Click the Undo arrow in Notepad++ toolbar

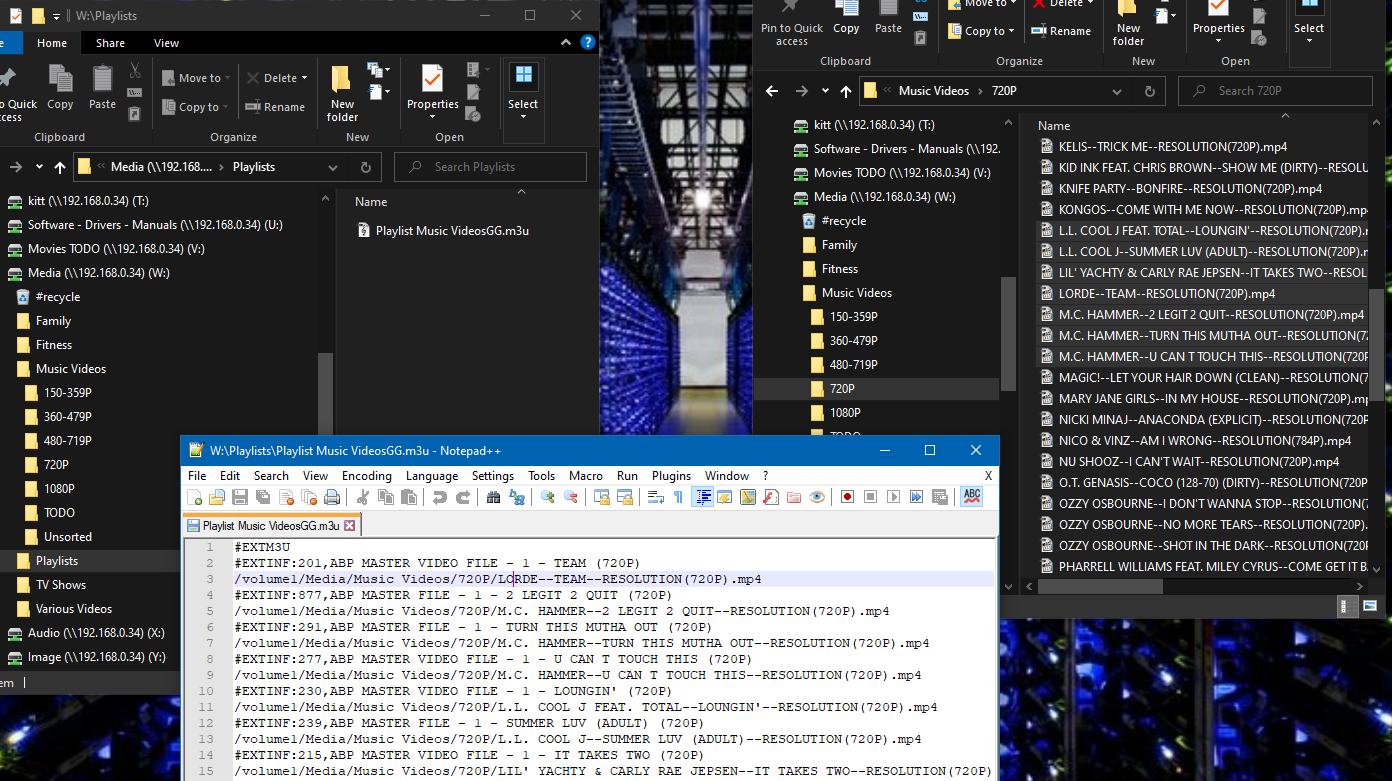(x=439, y=497)
